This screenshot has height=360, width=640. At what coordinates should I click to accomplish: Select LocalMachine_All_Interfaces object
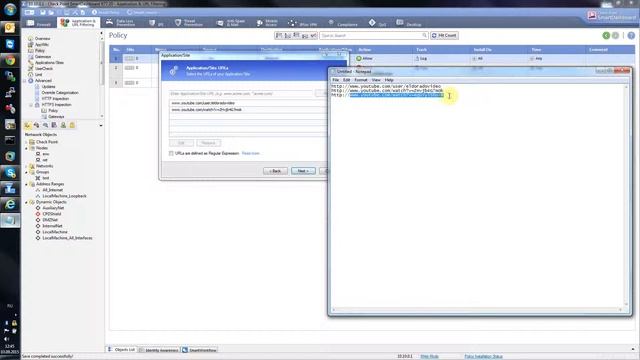pos(64,238)
